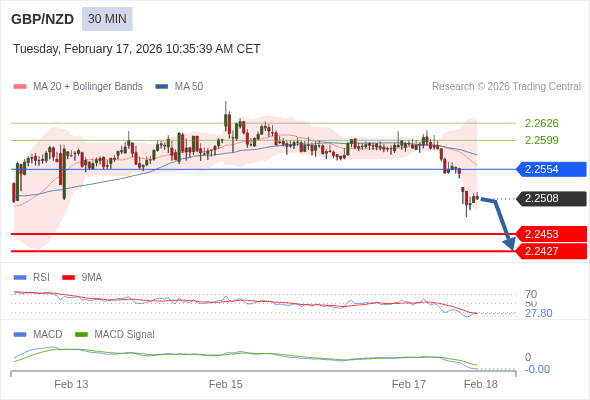590x400 pixels.
Task: Click the MA 50 blue legend swatch
Action: pos(162,87)
